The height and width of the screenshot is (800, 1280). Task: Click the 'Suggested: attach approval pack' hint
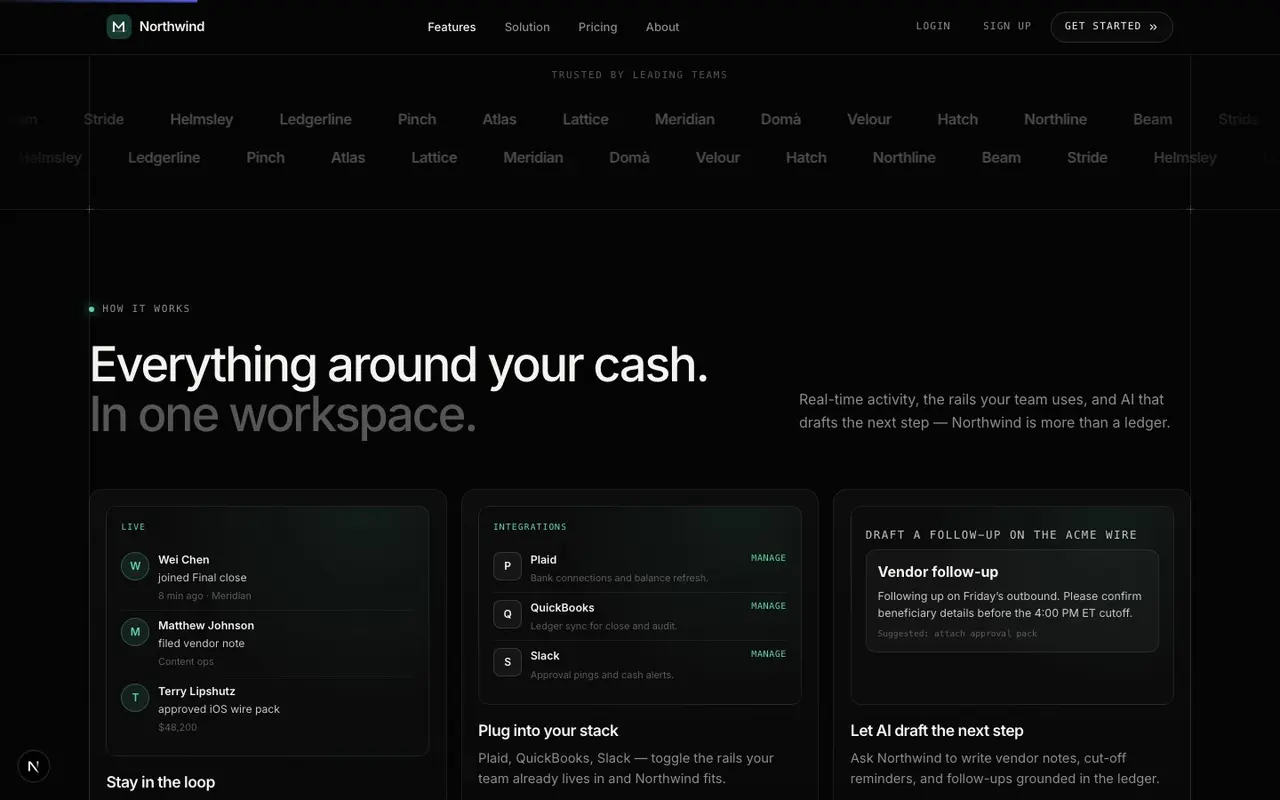pyautogui.click(x=958, y=634)
